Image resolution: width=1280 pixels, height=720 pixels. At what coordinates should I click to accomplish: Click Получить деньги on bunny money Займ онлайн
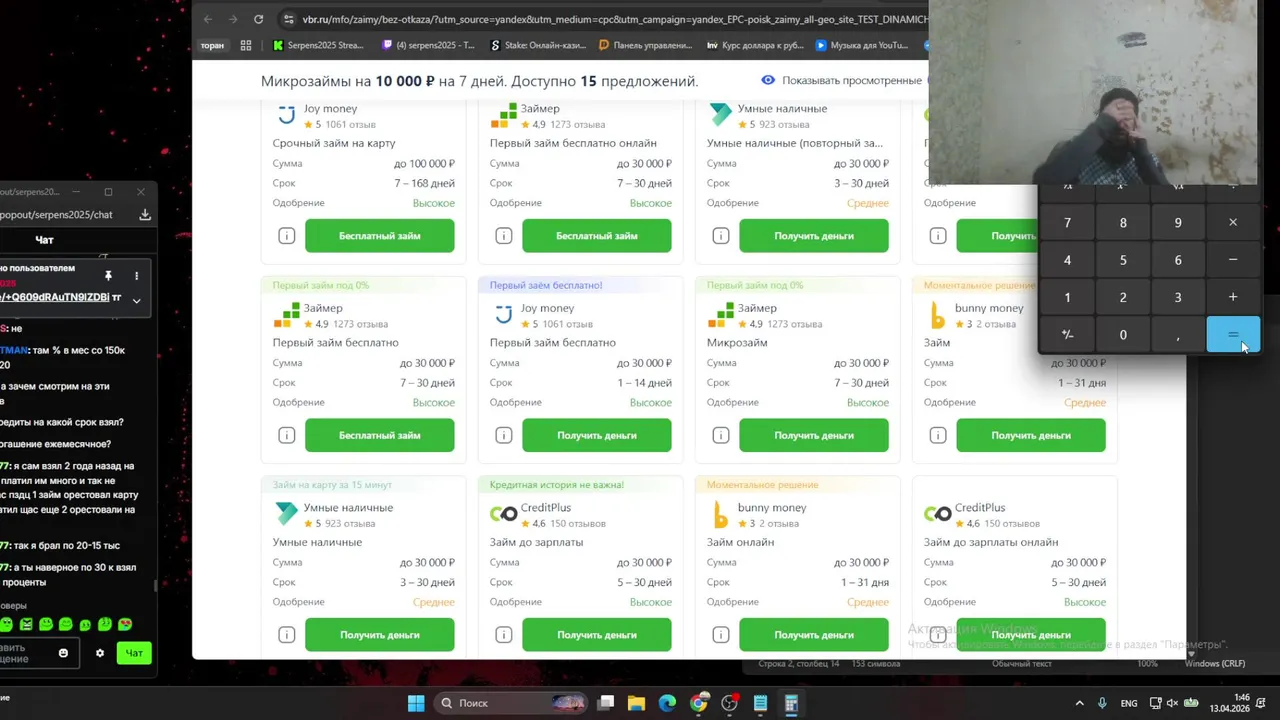click(814, 635)
